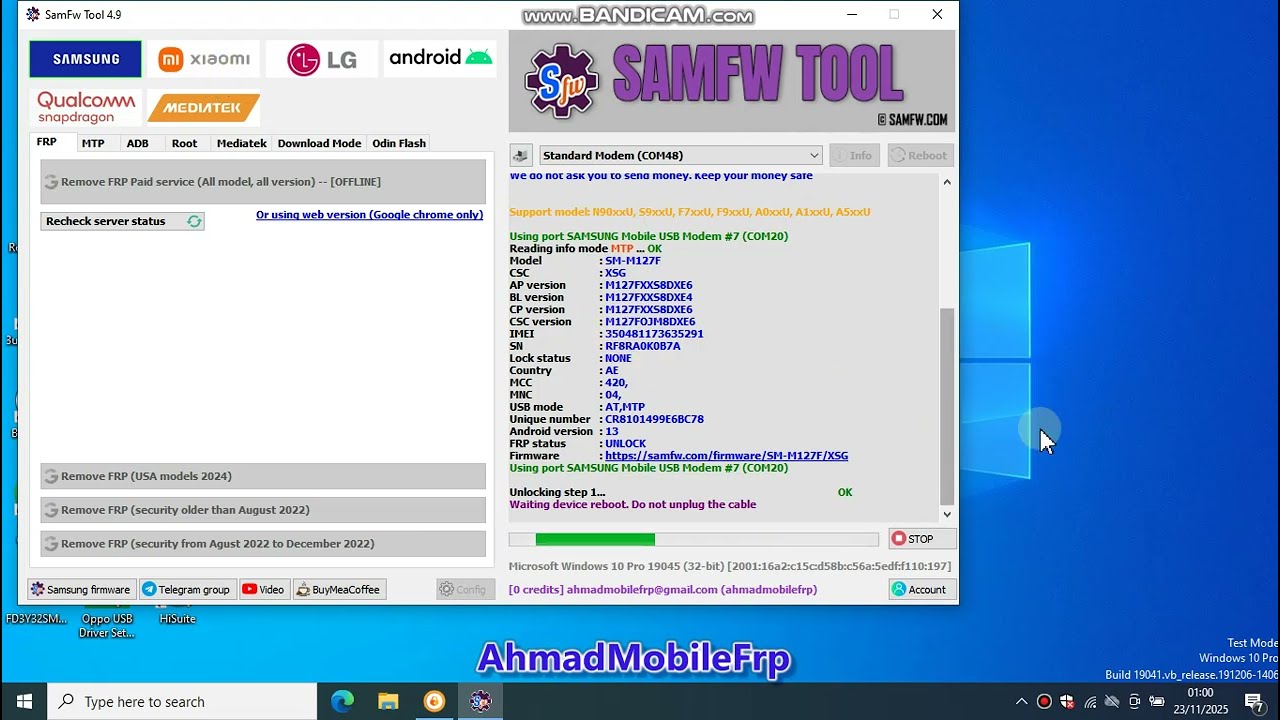Click the Video button
This screenshot has height=720, width=1280.
(264, 589)
